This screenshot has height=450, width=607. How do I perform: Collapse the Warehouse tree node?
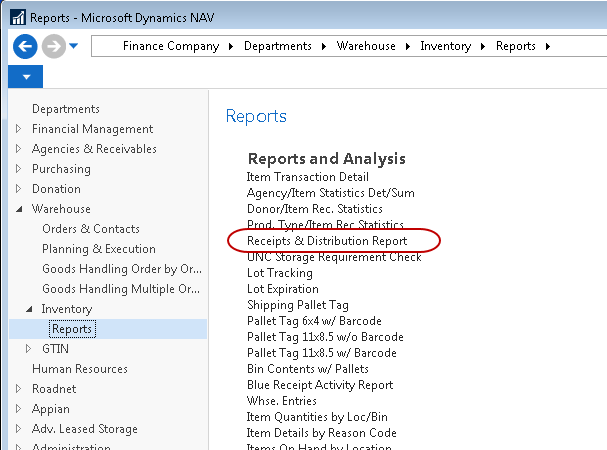point(19,209)
